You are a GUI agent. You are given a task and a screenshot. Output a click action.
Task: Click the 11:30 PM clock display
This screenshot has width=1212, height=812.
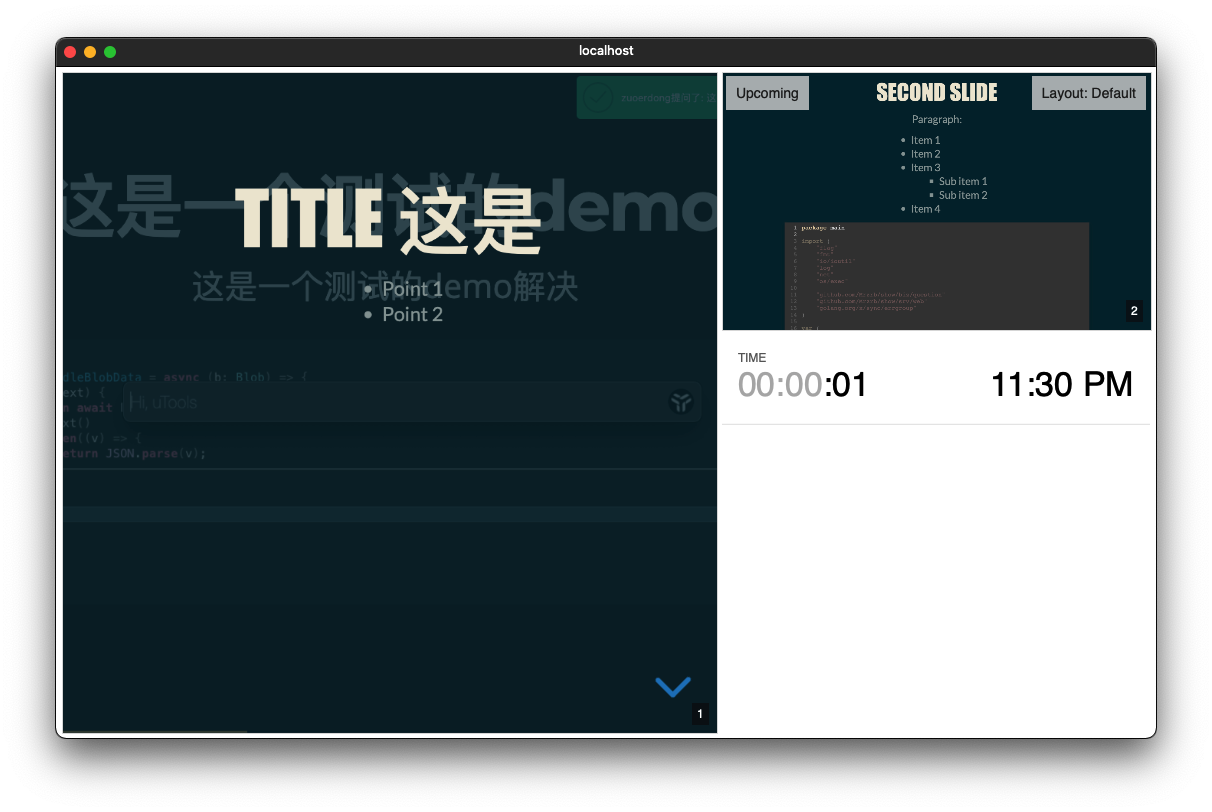1061,384
